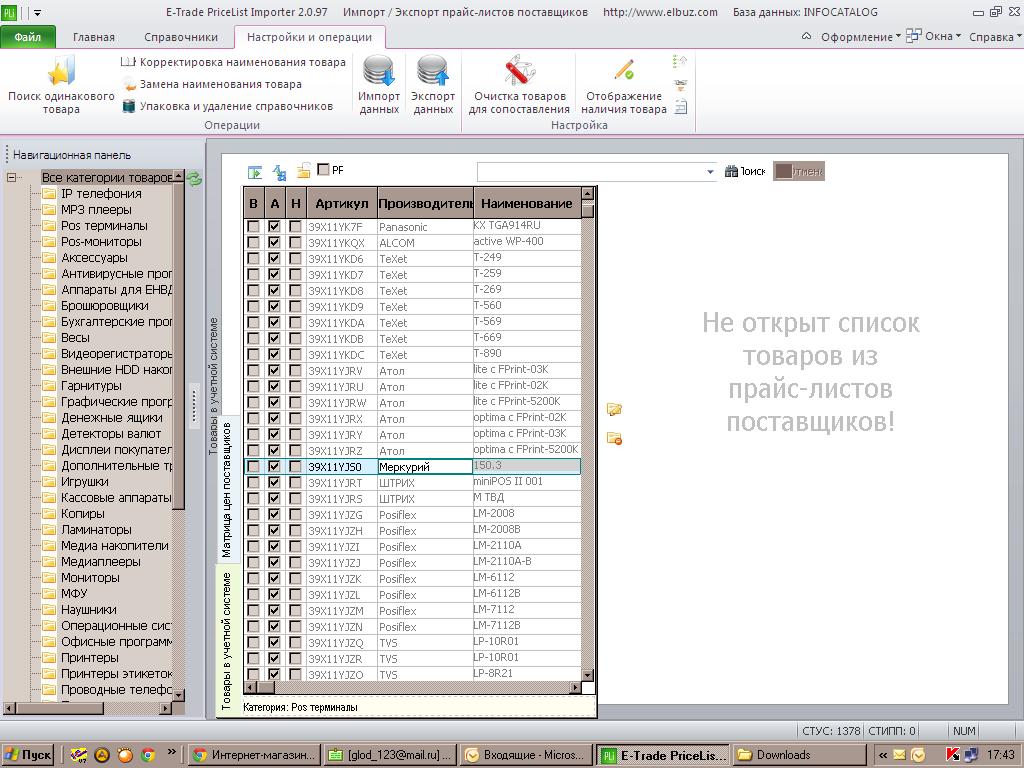Select the lower 'Товары в учетной системе' vertical tab

(227, 641)
